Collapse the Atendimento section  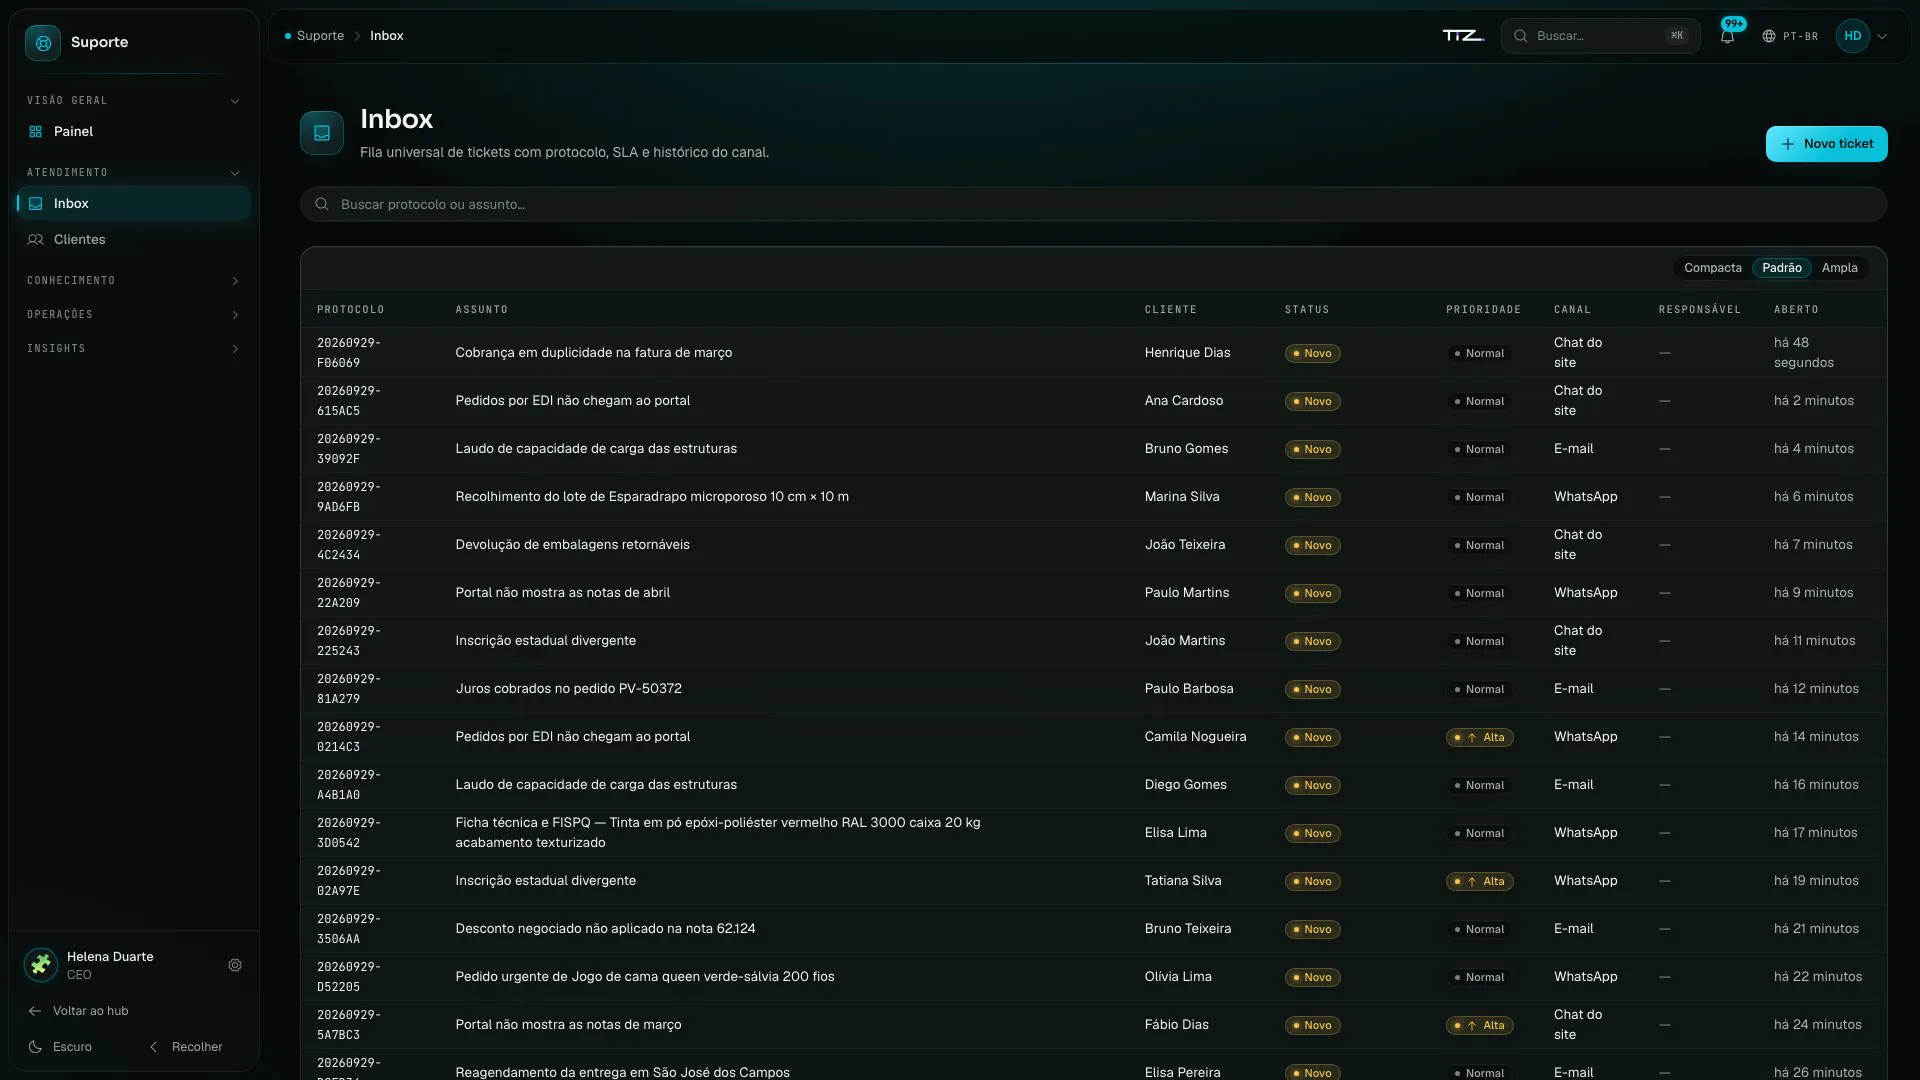point(235,173)
